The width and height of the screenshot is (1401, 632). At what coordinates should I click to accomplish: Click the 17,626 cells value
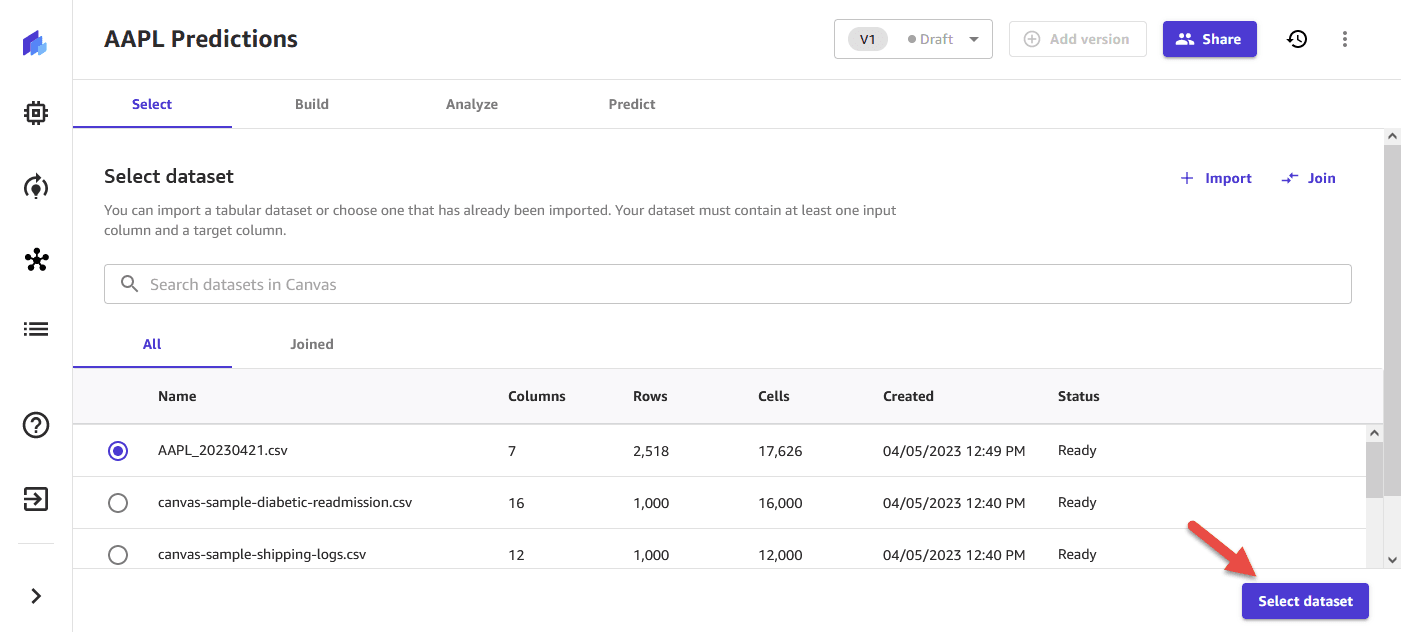click(780, 451)
